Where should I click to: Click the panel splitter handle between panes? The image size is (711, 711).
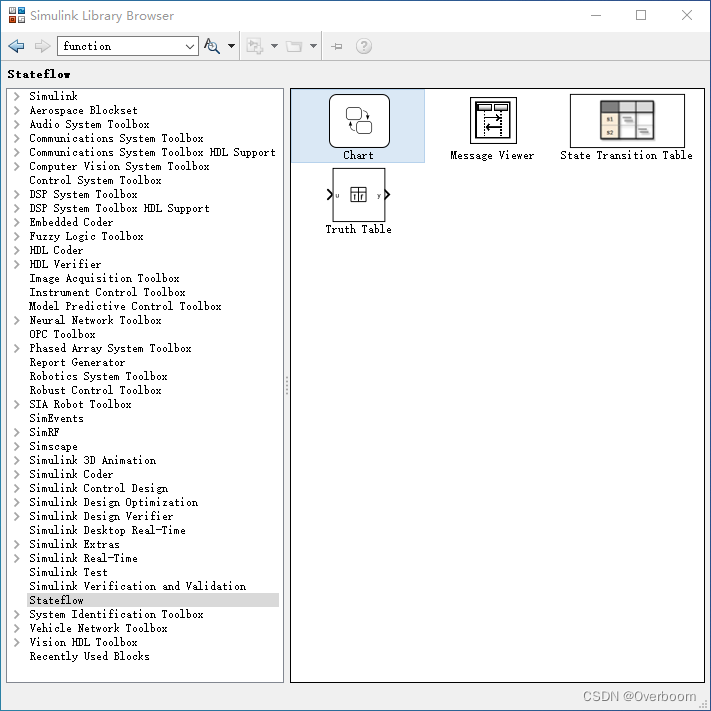click(287, 385)
